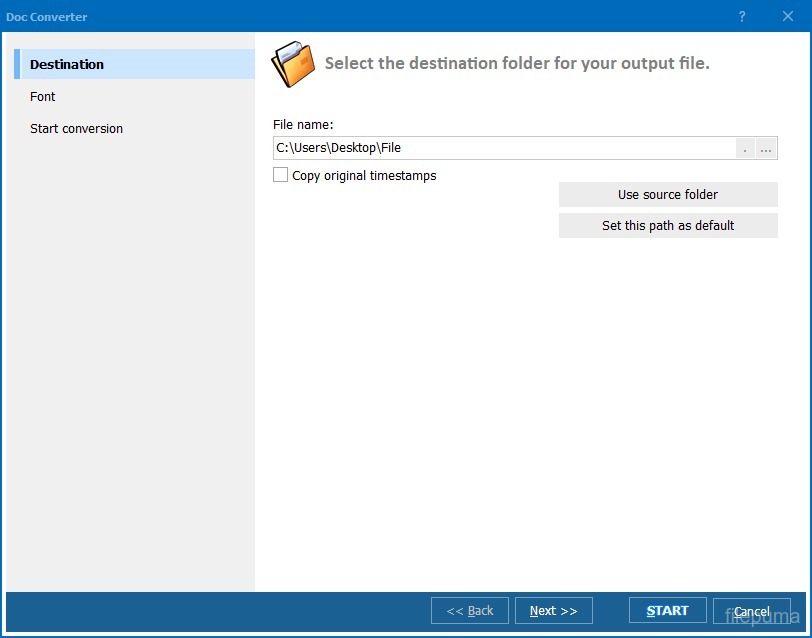This screenshot has width=812, height=638.
Task: Click the 'Copy original timestamps' label text
Action: (x=364, y=176)
